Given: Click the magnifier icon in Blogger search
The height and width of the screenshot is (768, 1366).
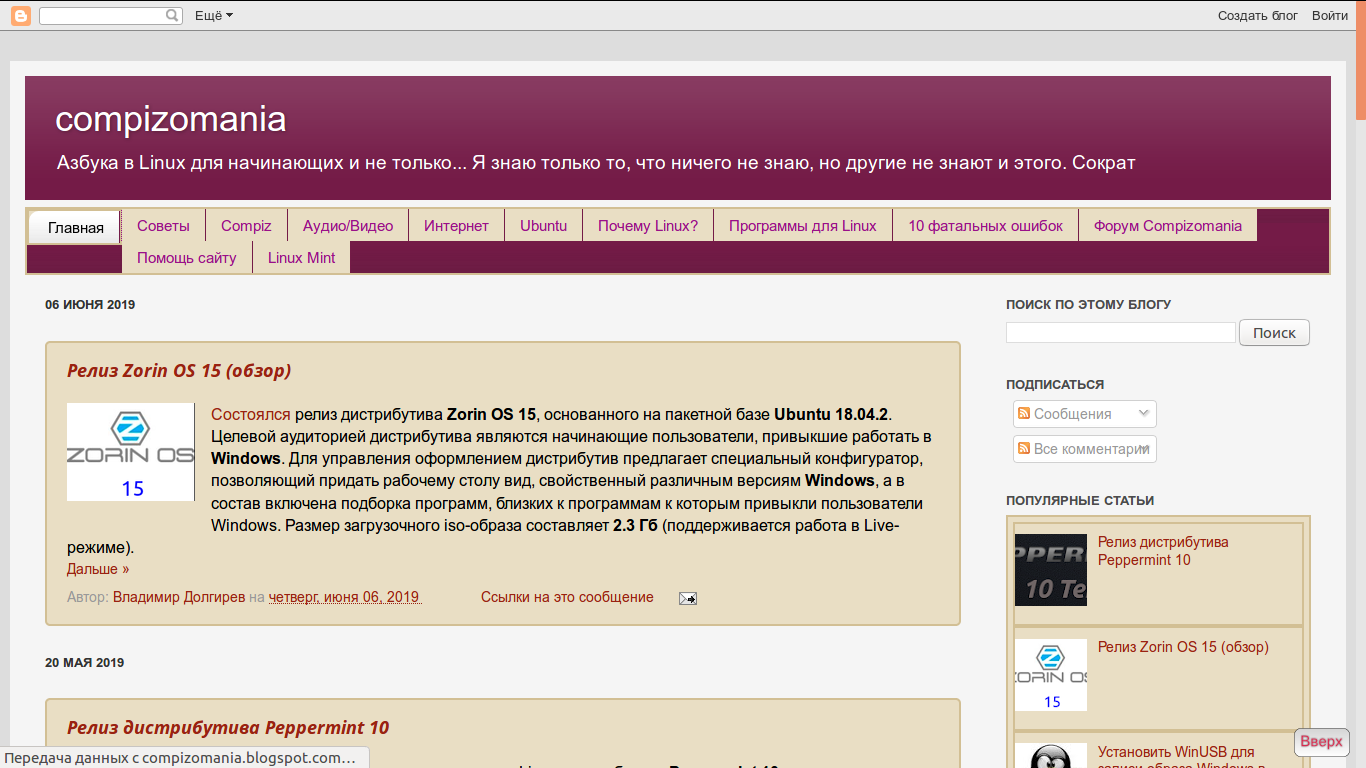Looking at the screenshot, I should [x=173, y=16].
